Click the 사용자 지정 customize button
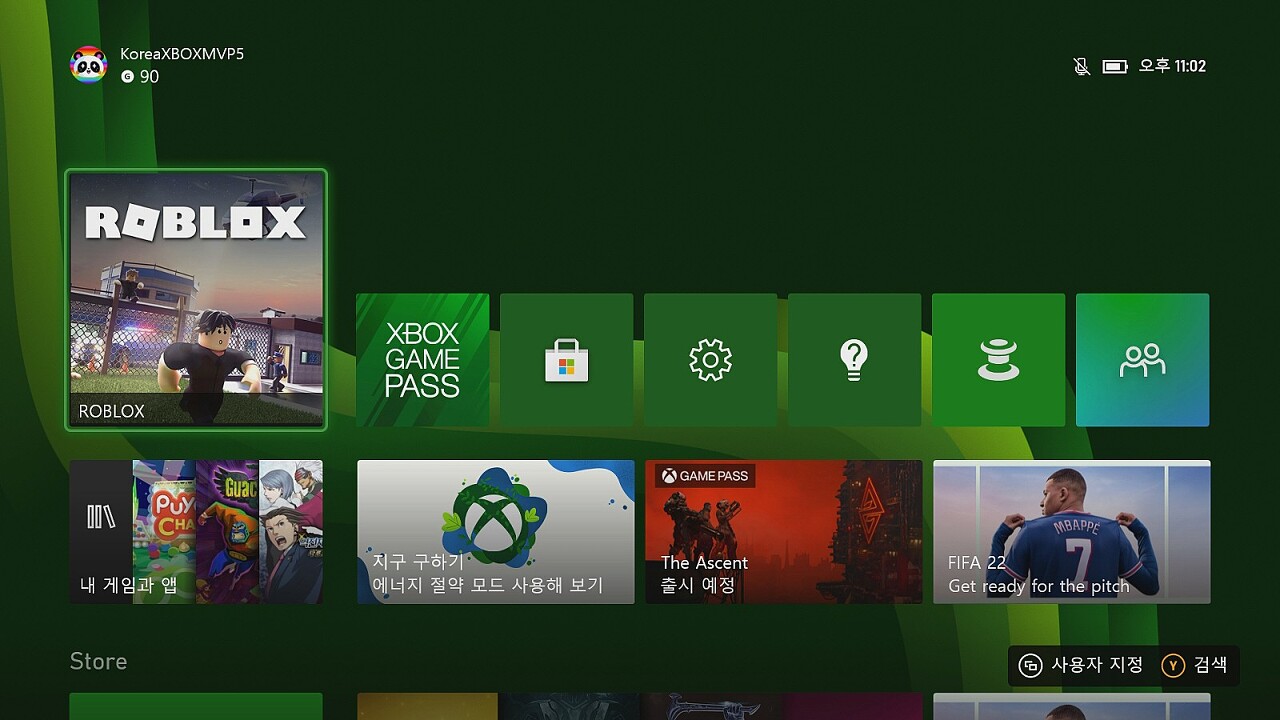 tap(1081, 665)
